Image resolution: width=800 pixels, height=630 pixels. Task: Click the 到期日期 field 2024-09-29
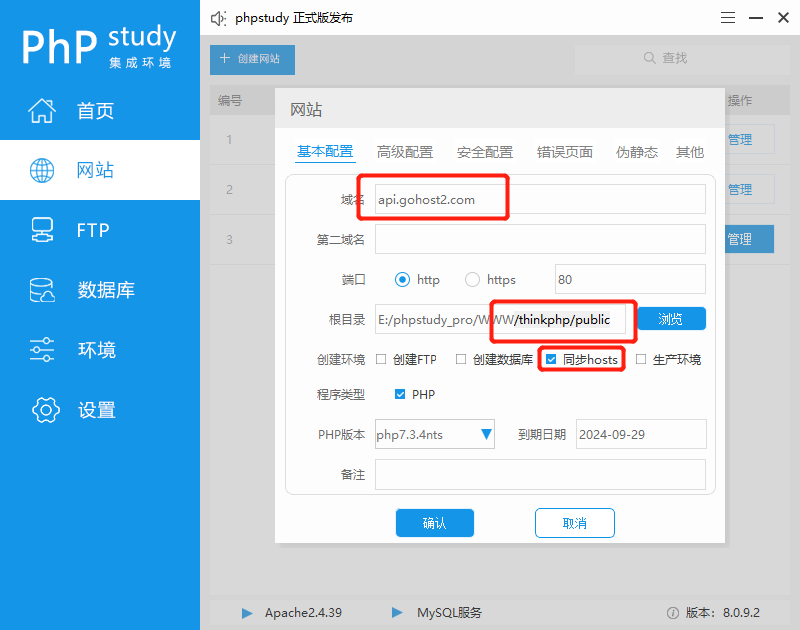pyautogui.click(x=641, y=434)
